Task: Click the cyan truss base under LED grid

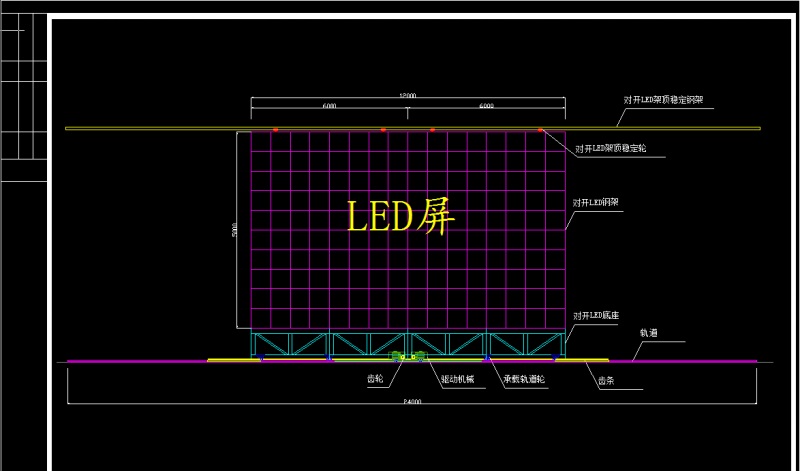Action: [408, 342]
